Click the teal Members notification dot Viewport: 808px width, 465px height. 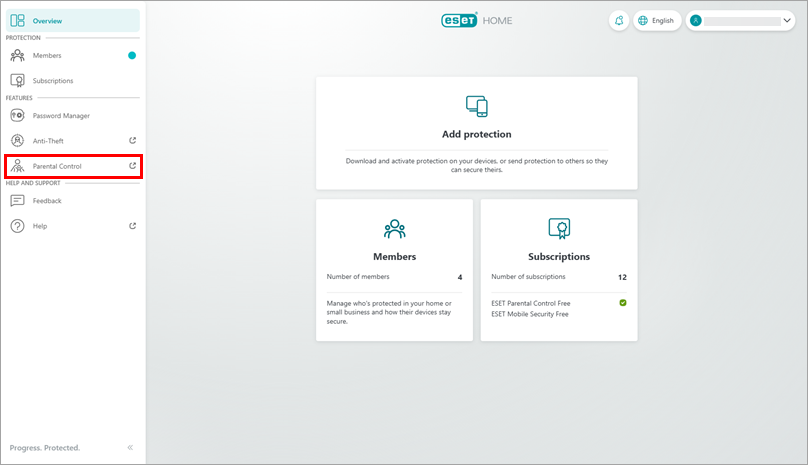click(x=131, y=56)
